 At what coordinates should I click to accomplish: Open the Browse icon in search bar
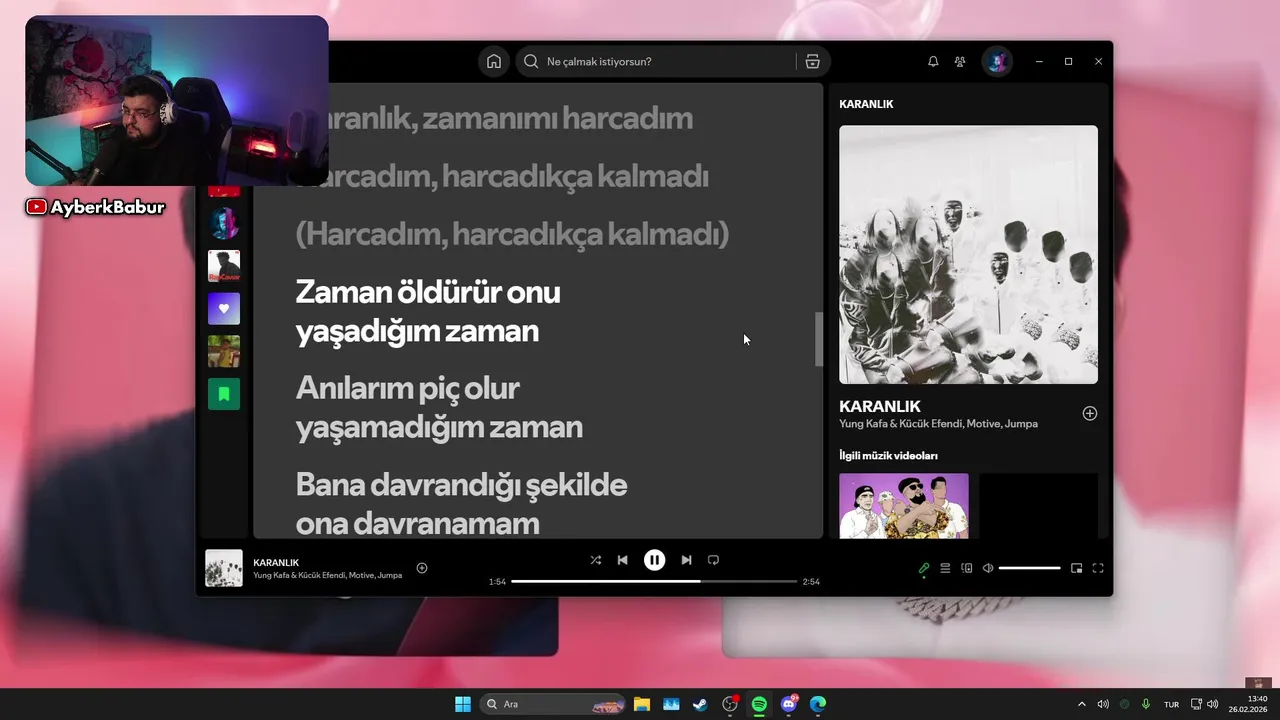click(x=812, y=61)
